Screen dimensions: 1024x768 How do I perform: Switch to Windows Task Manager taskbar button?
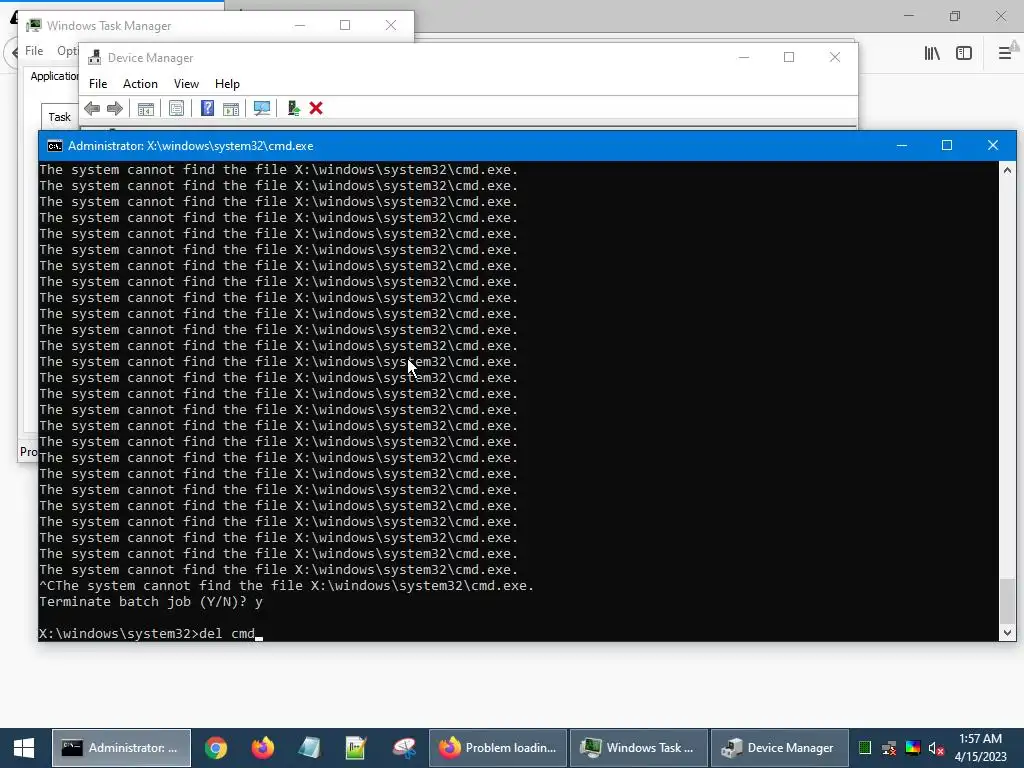[x=639, y=748]
